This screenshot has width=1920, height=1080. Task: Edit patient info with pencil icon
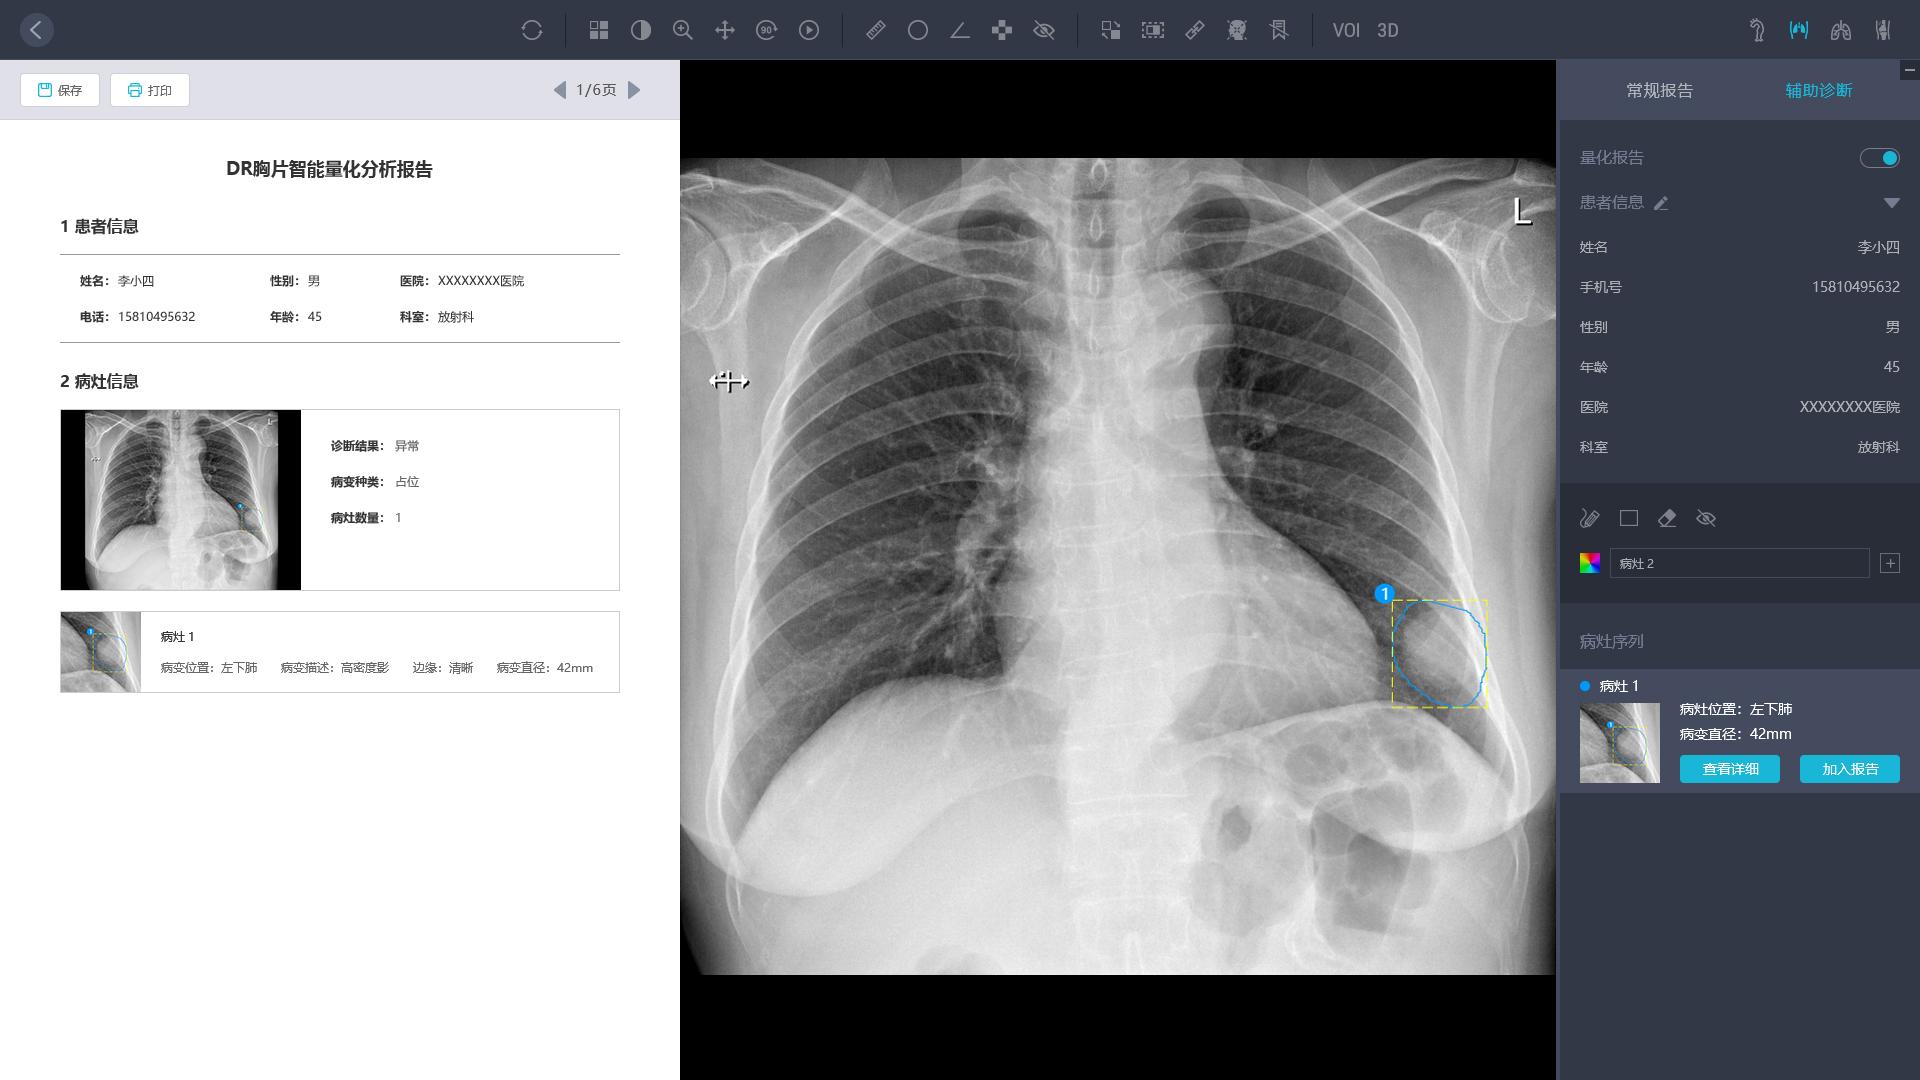[x=1661, y=203]
